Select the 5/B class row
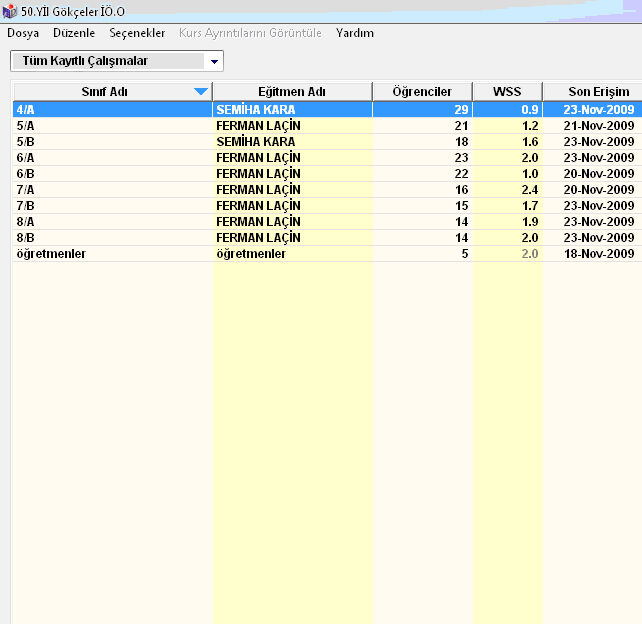This screenshot has width=642, height=624. coord(327,142)
